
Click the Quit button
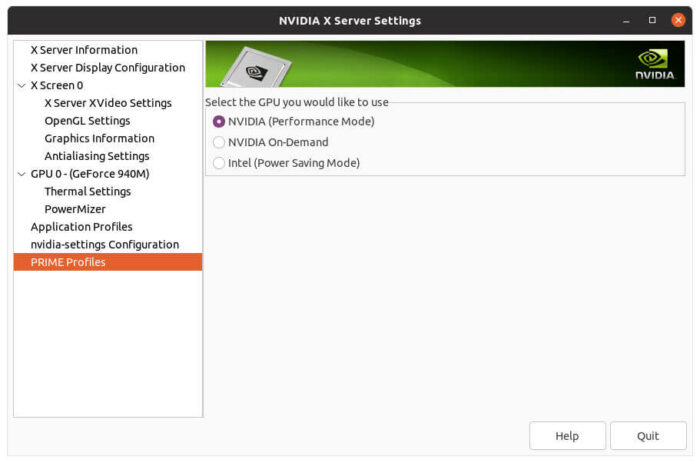[x=648, y=436]
